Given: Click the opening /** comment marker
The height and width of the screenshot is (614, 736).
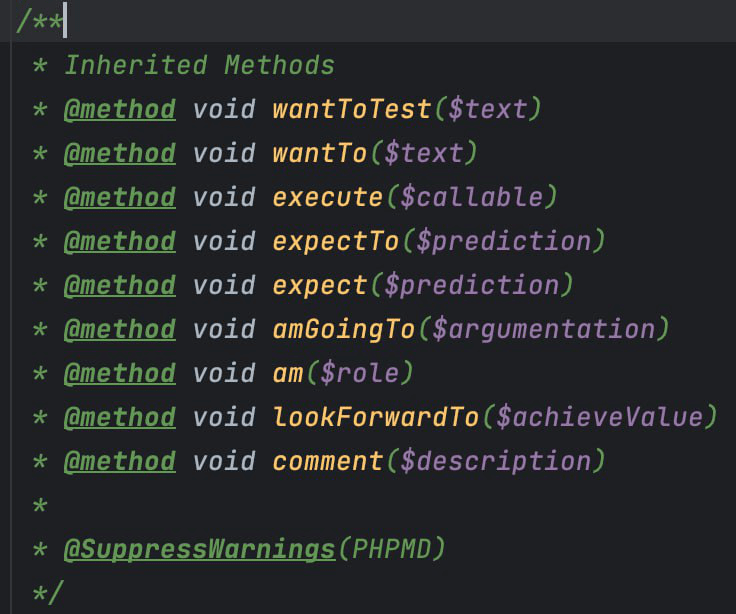Looking at the screenshot, I should pos(35,22).
